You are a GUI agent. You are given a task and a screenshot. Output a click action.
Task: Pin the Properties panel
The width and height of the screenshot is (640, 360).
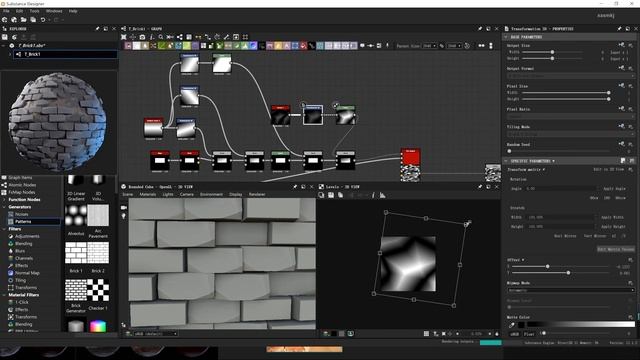pos(619,29)
